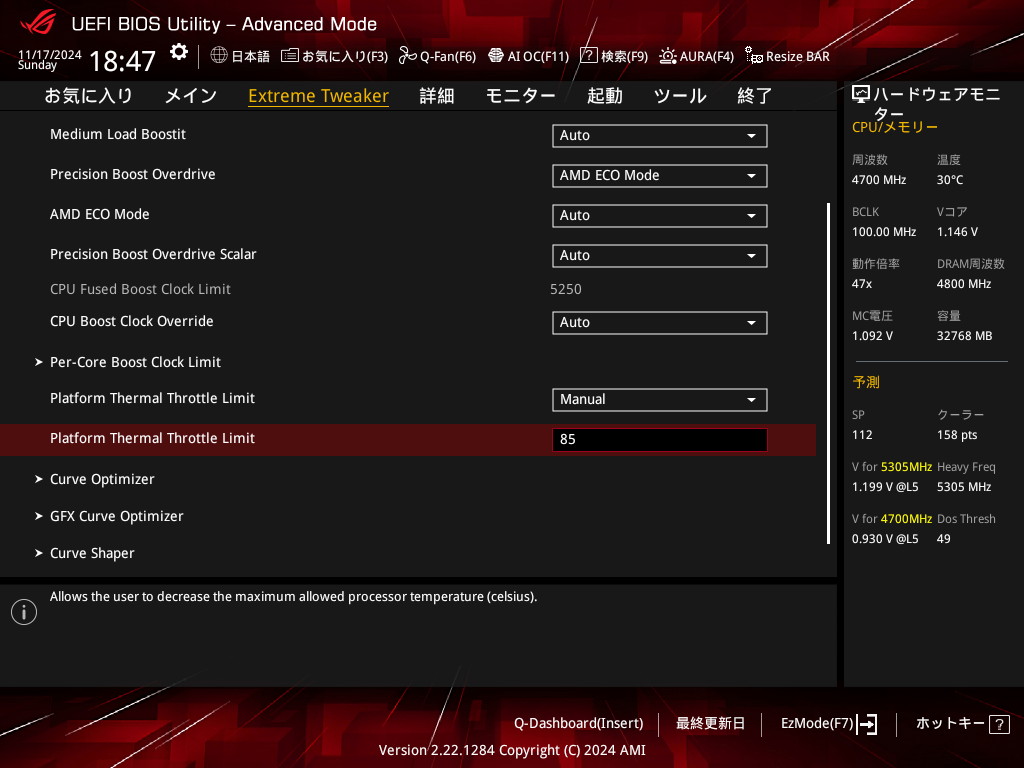Viewport: 1024px width, 768px height.
Task: Click 日本語 language label
Action: click(251, 56)
